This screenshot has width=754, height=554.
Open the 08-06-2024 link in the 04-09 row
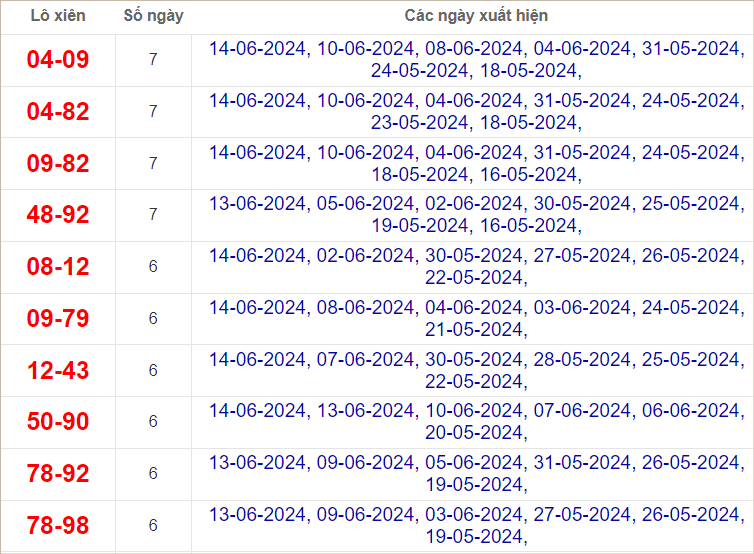pos(474,49)
